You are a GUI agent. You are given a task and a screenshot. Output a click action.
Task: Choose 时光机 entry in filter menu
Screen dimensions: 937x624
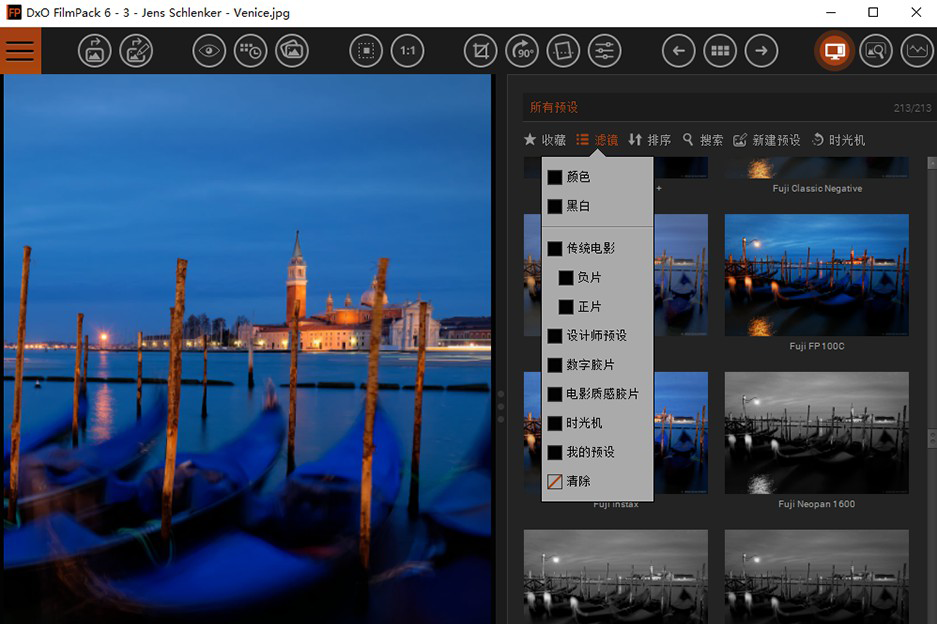pyautogui.click(x=583, y=423)
